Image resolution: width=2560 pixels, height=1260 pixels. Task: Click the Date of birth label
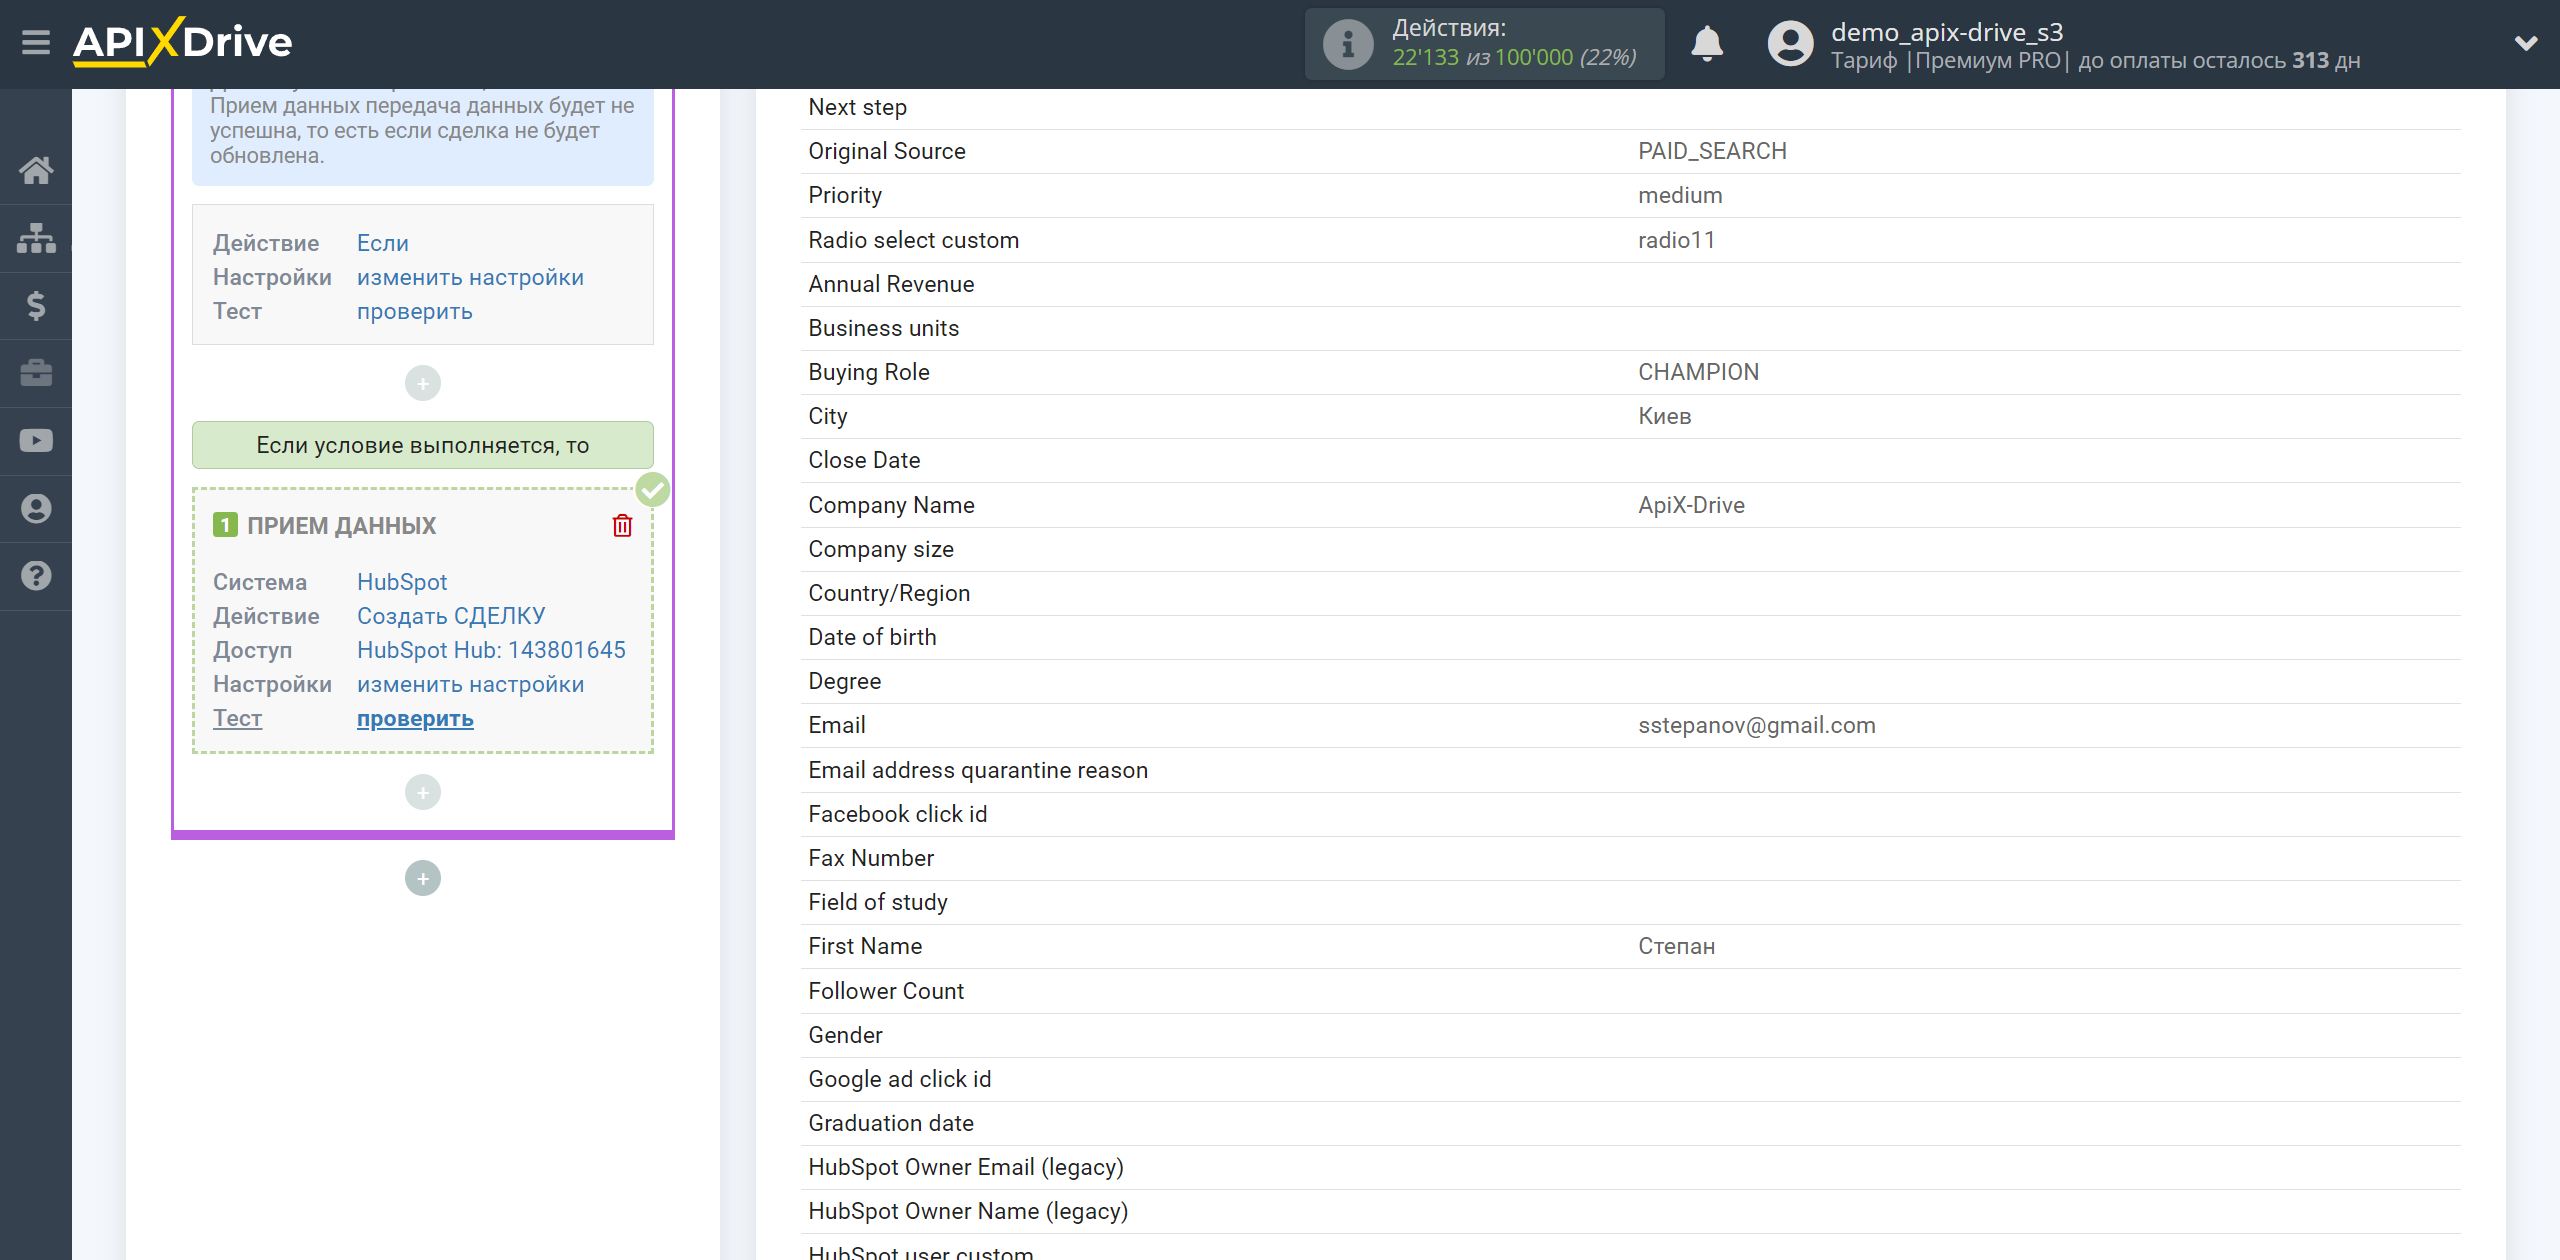pos(872,637)
